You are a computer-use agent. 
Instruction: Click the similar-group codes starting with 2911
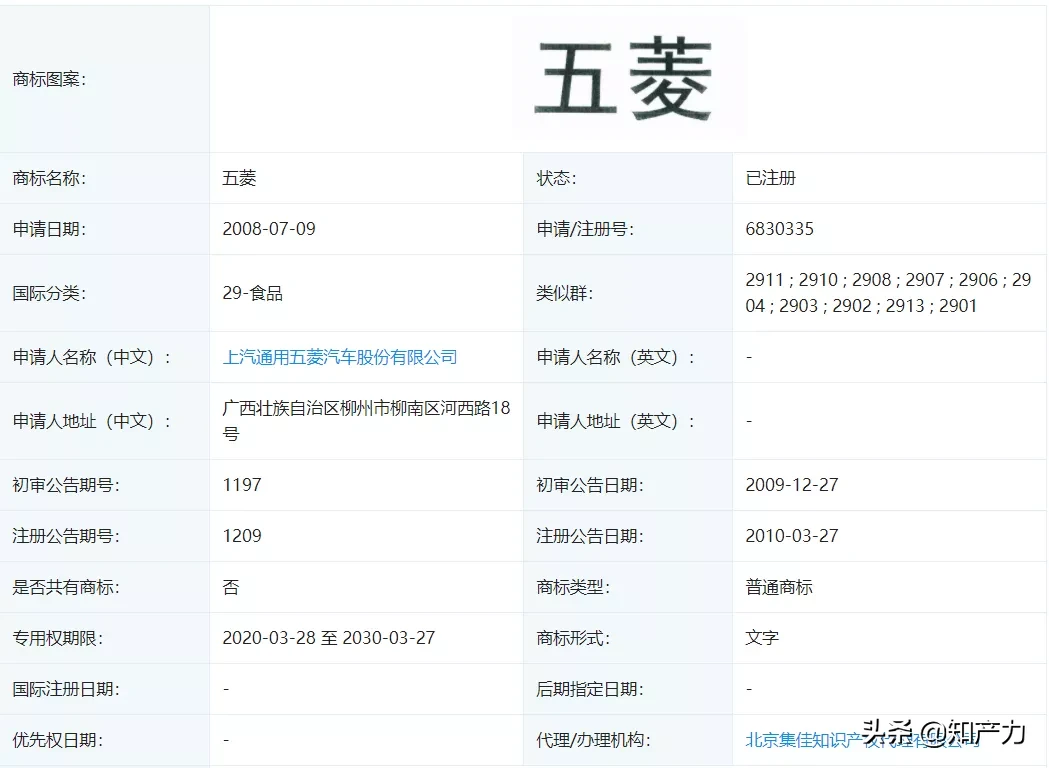(x=888, y=292)
